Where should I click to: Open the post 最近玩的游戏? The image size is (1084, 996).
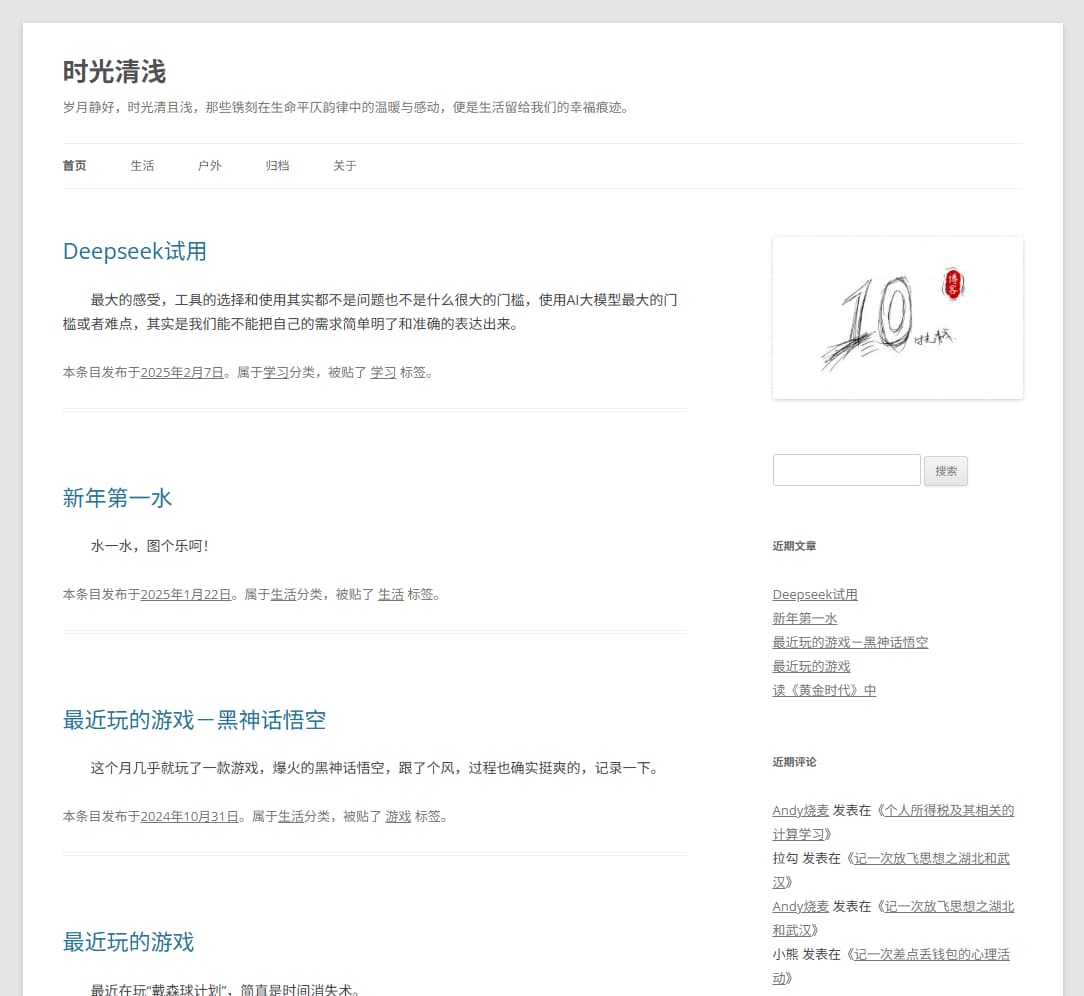128,942
